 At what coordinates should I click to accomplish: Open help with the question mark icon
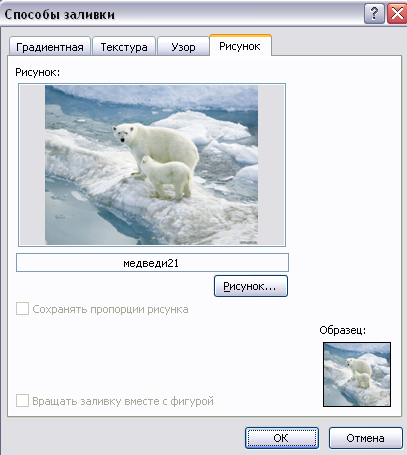(x=374, y=14)
